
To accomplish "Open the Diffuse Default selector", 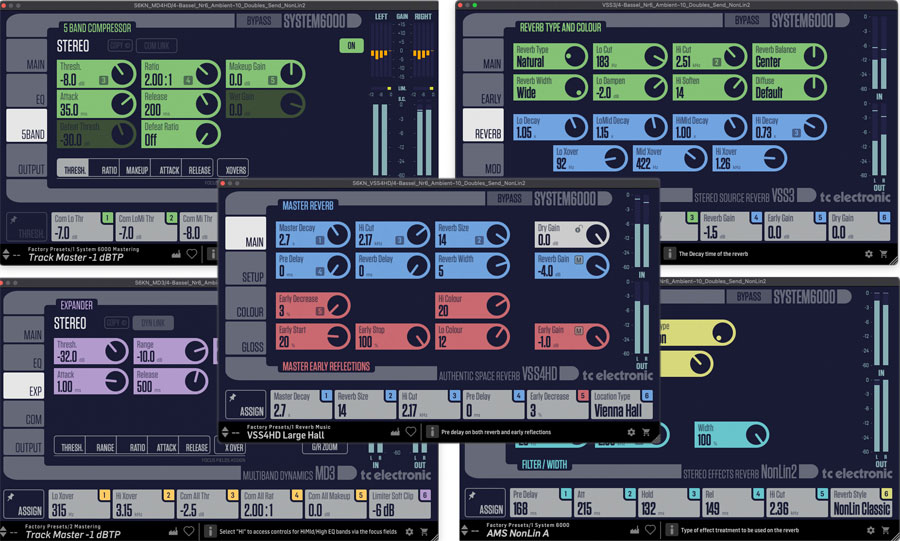I will (x=789, y=87).
